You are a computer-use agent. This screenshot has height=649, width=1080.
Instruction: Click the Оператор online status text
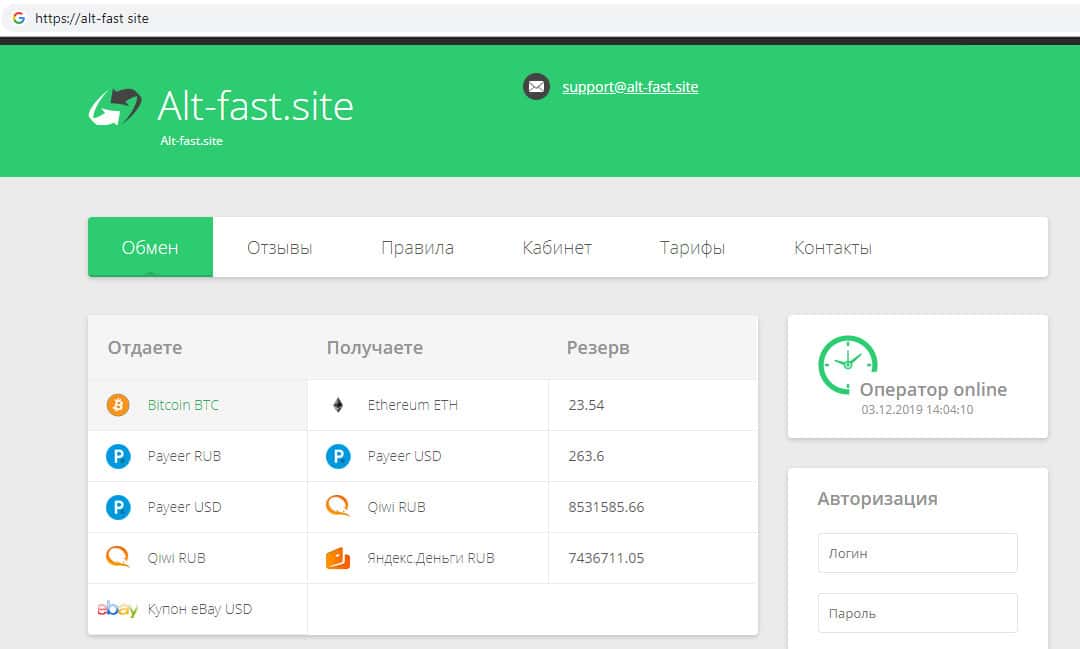pyautogui.click(x=933, y=389)
